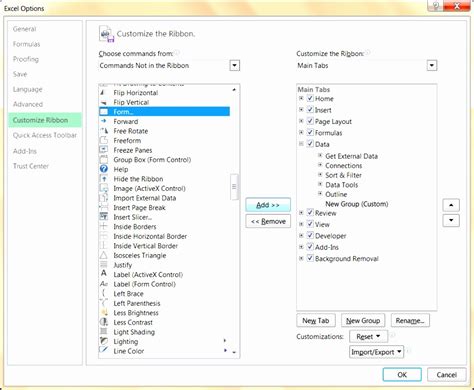
Task: Click the Image (ActiveX Control) icon
Action: click(104, 188)
